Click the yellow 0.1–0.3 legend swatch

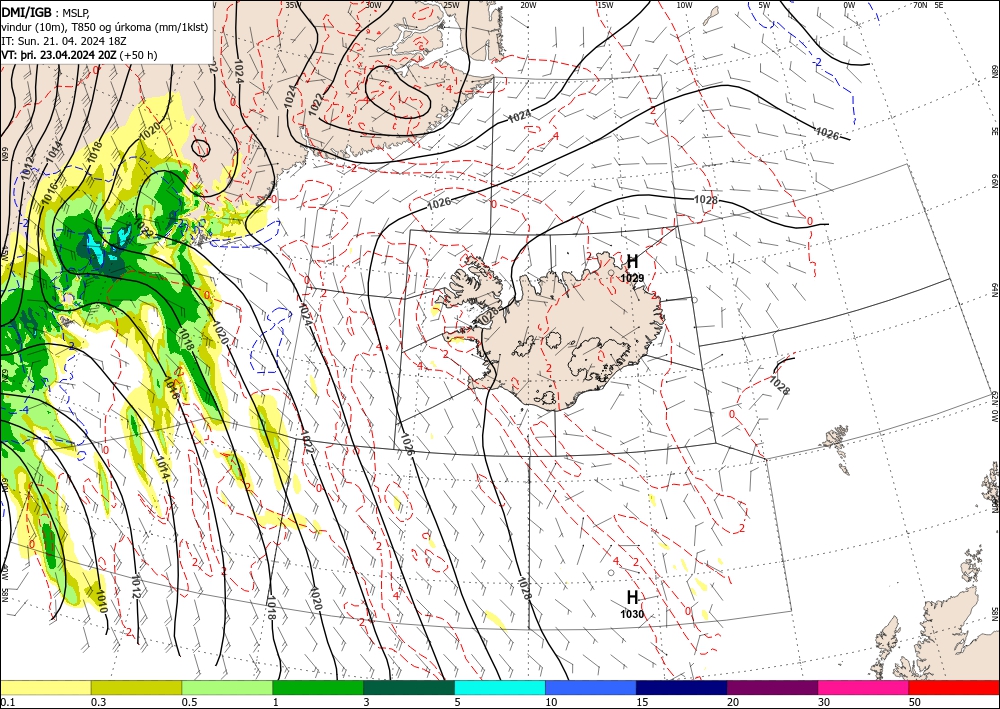click(45, 687)
